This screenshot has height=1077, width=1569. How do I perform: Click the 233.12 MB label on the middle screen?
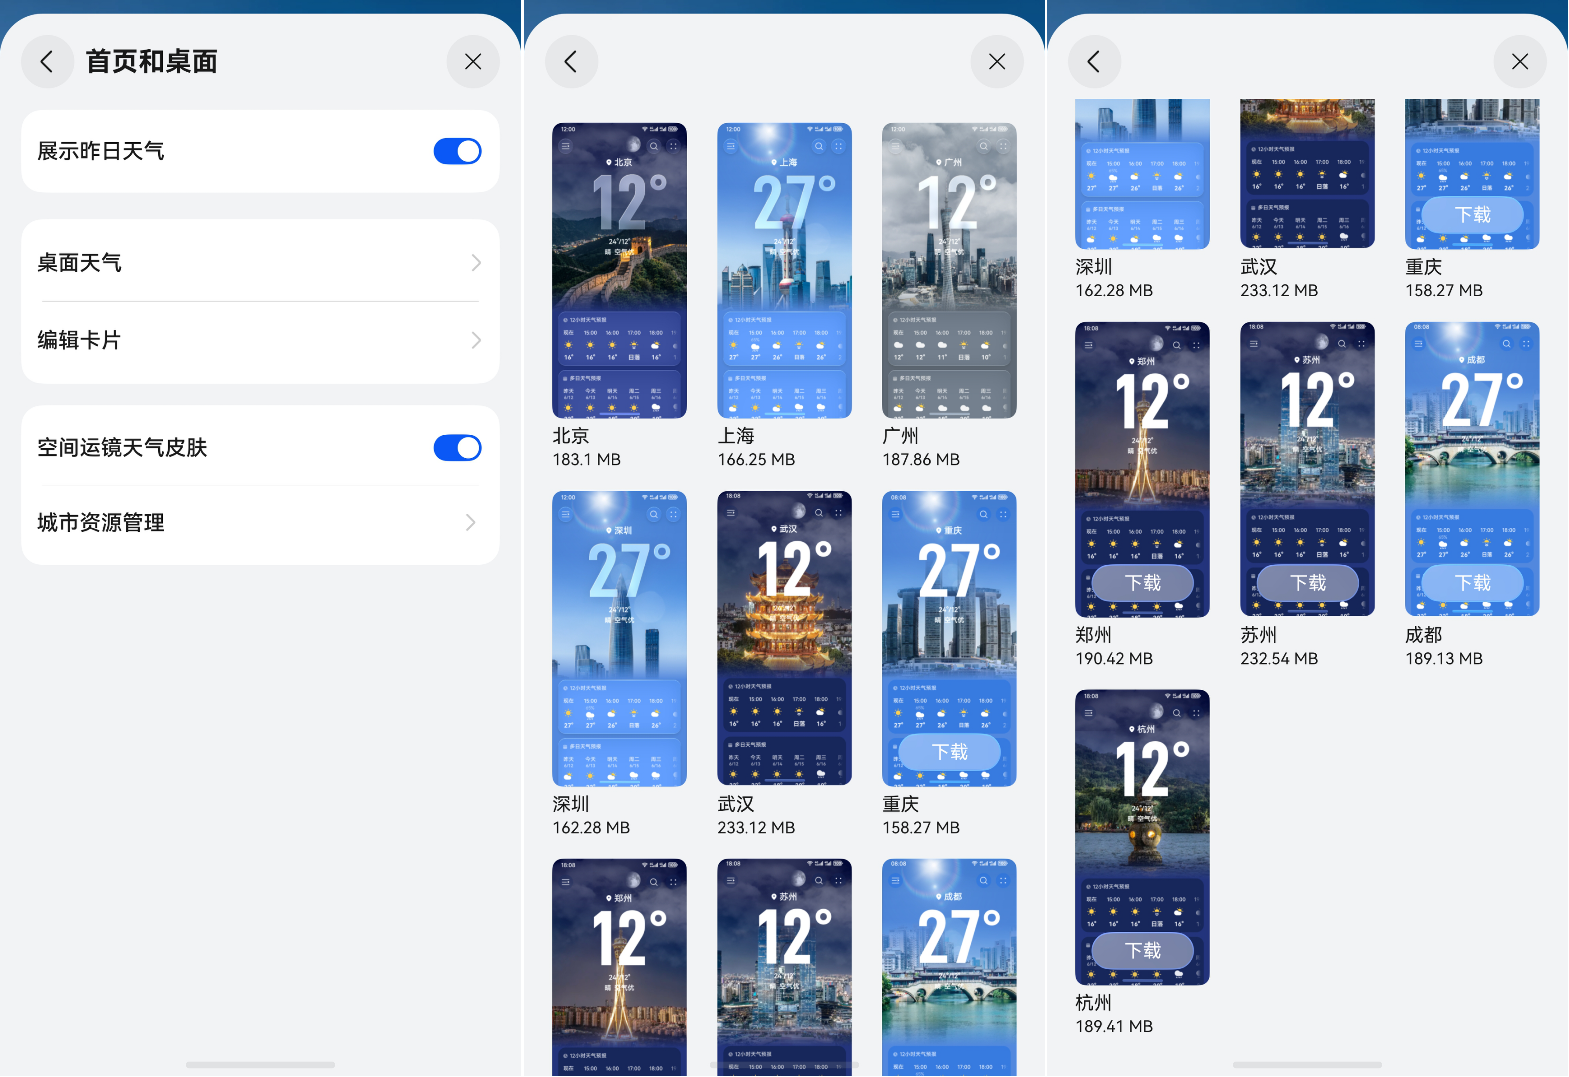click(x=756, y=828)
